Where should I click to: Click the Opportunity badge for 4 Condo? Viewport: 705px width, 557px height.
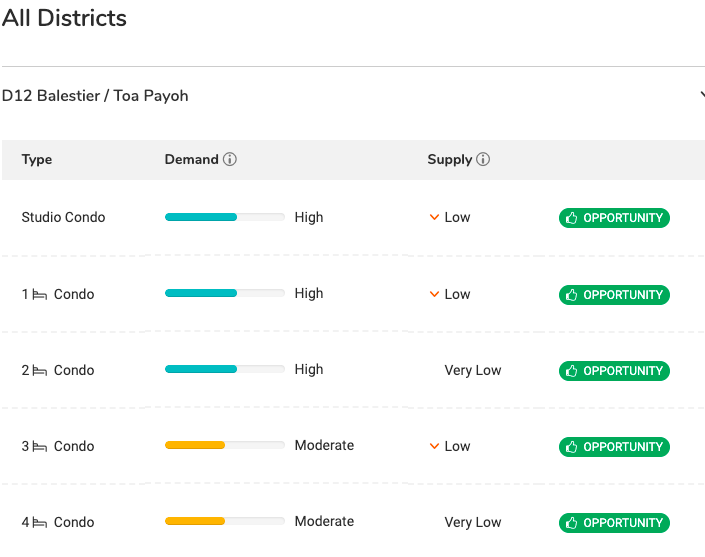coord(613,523)
